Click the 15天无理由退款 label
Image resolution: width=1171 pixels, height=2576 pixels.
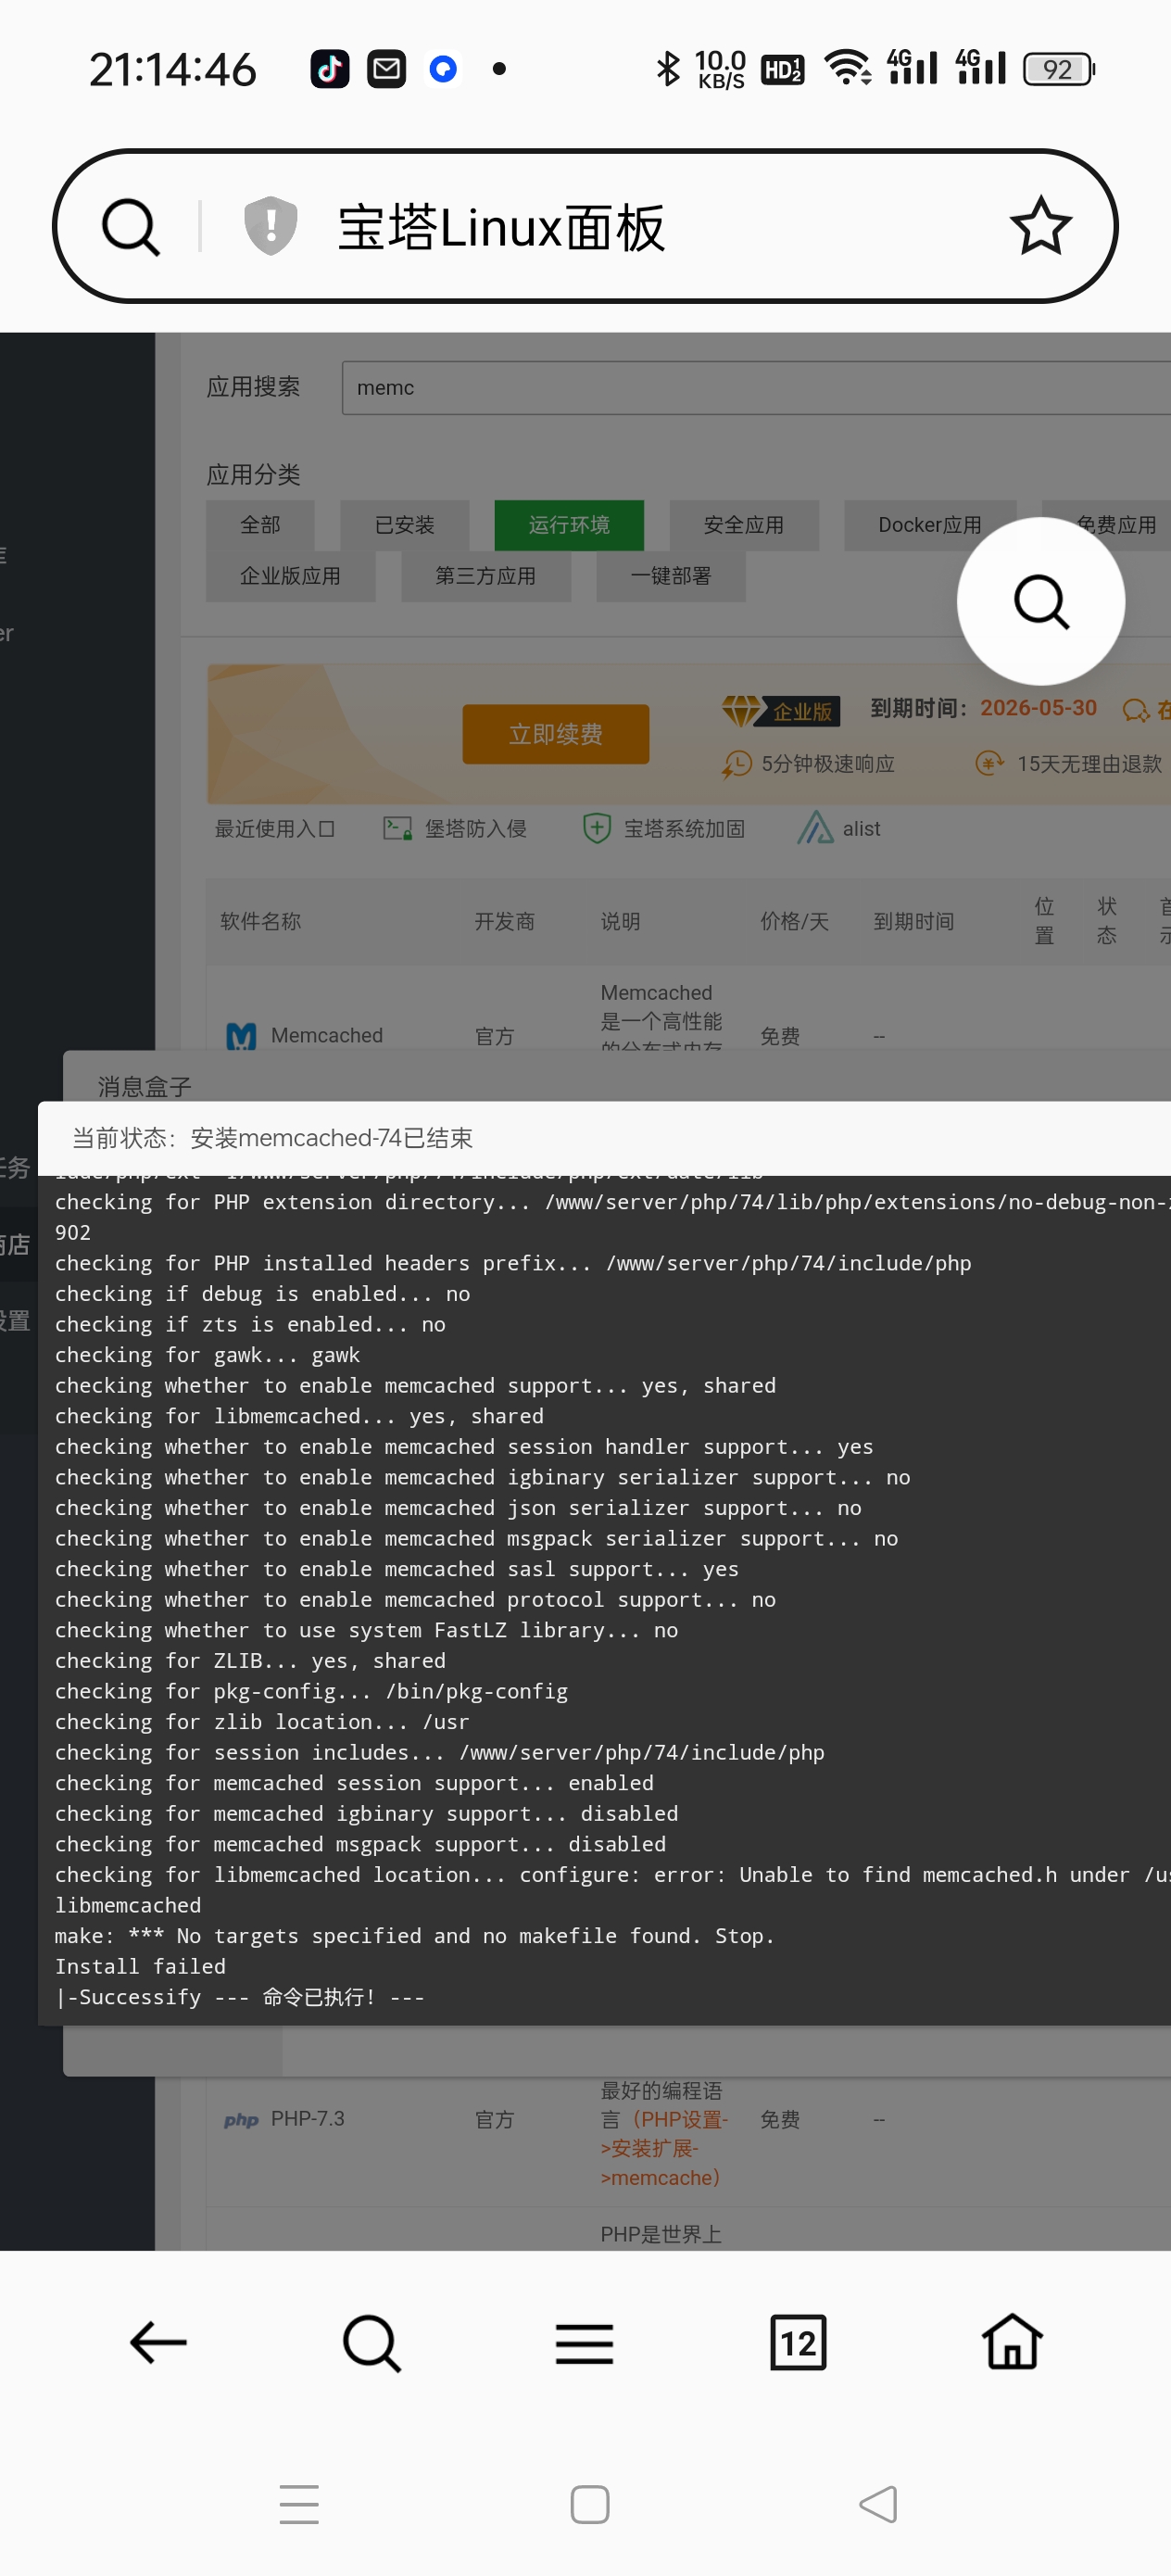click(1089, 764)
